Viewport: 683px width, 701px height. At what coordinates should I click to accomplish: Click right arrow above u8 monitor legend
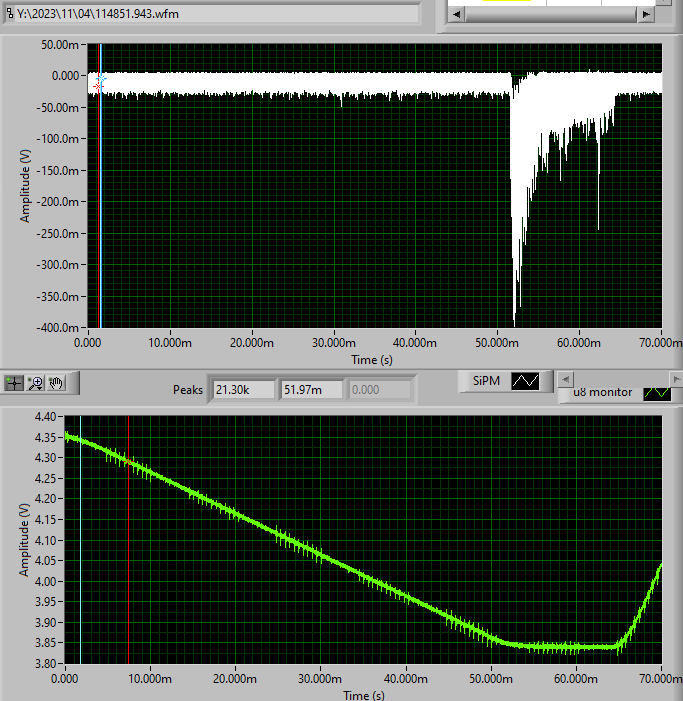[x=676, y=380]
